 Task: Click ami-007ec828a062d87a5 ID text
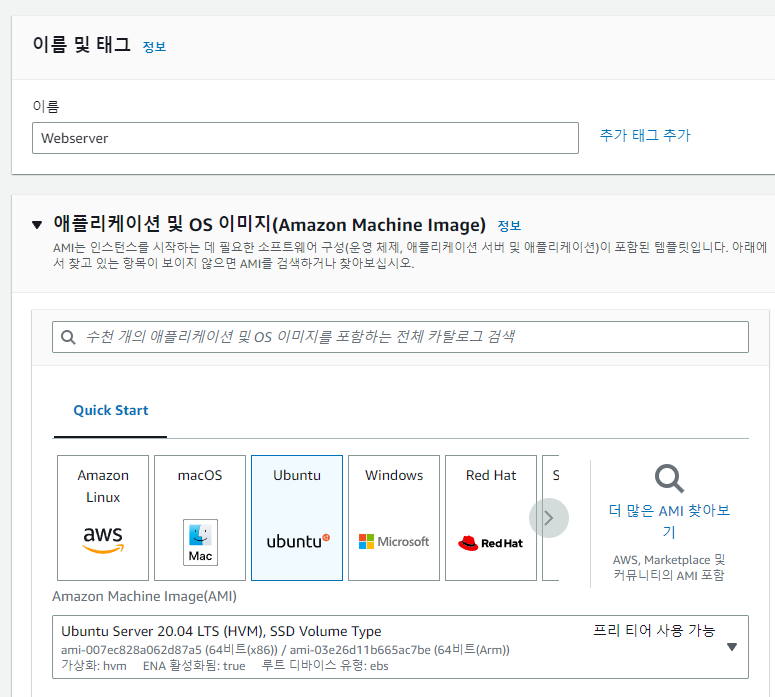(131, 650)
